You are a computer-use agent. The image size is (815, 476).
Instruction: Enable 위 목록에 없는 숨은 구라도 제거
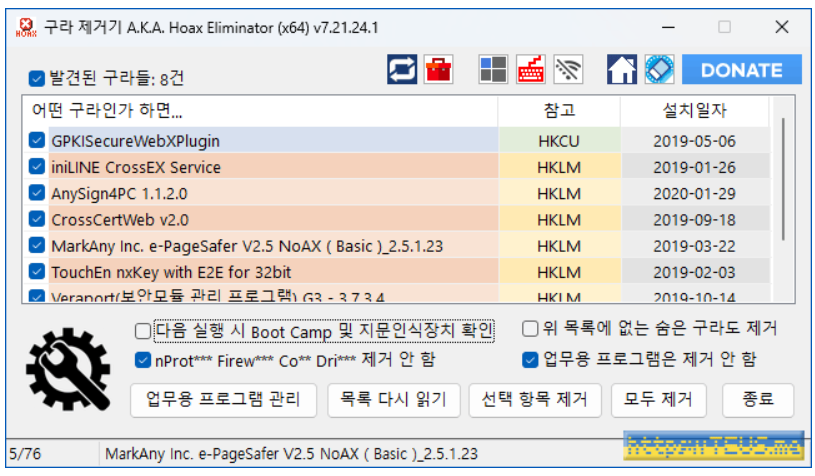pyautogui.click(x=530, y=328)
